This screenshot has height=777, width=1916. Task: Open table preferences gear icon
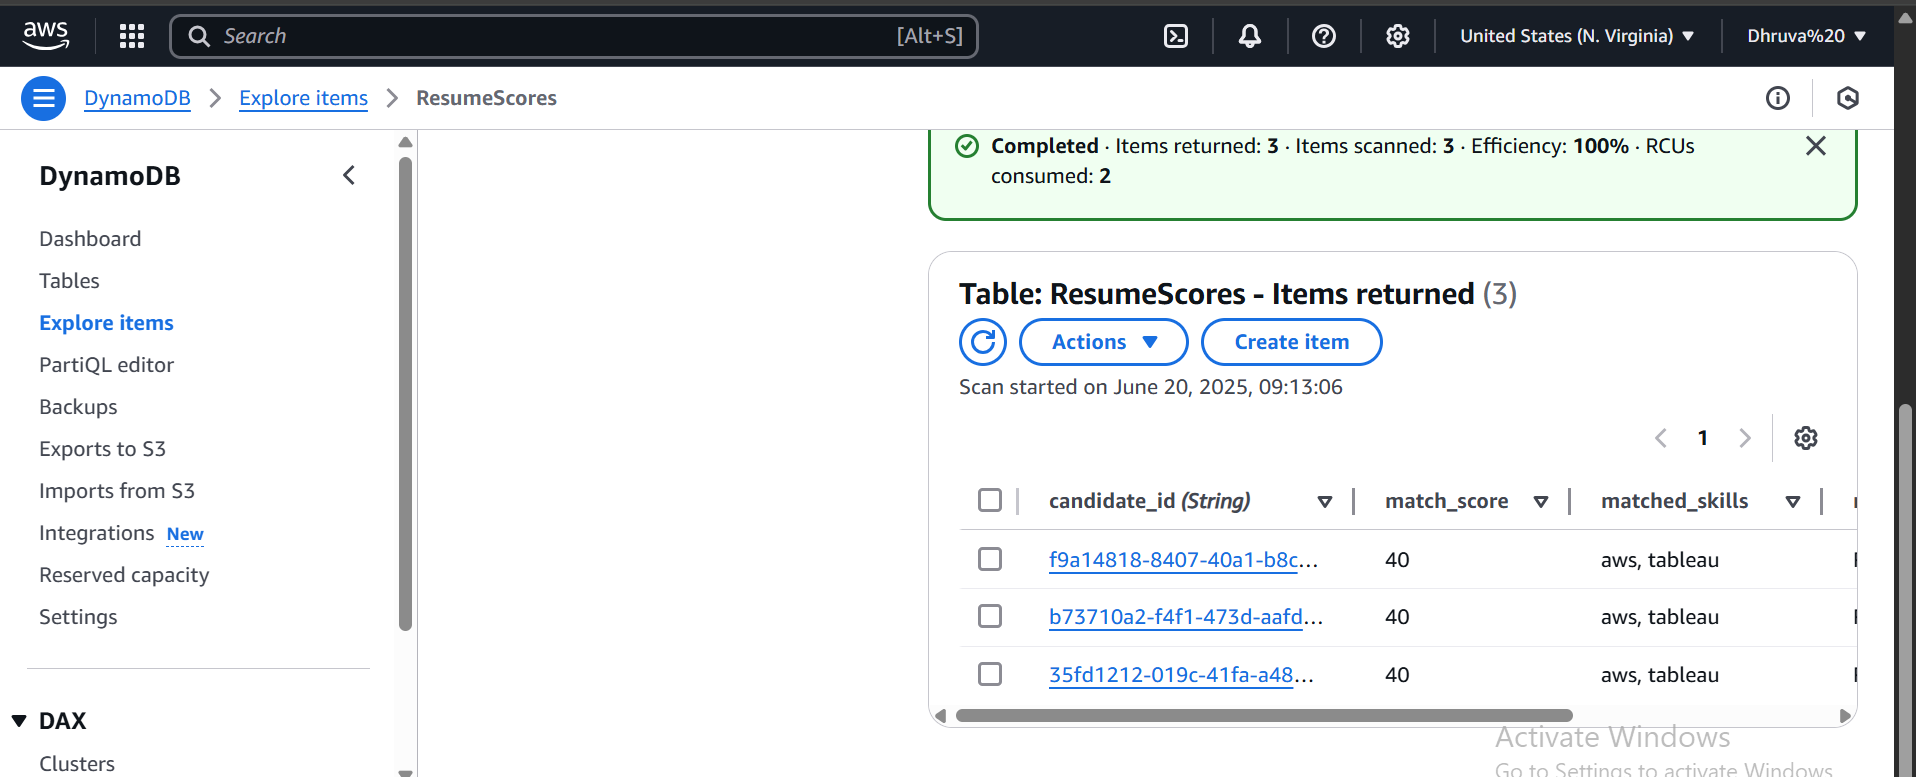pyautogui.click(x=1806, y=438)
